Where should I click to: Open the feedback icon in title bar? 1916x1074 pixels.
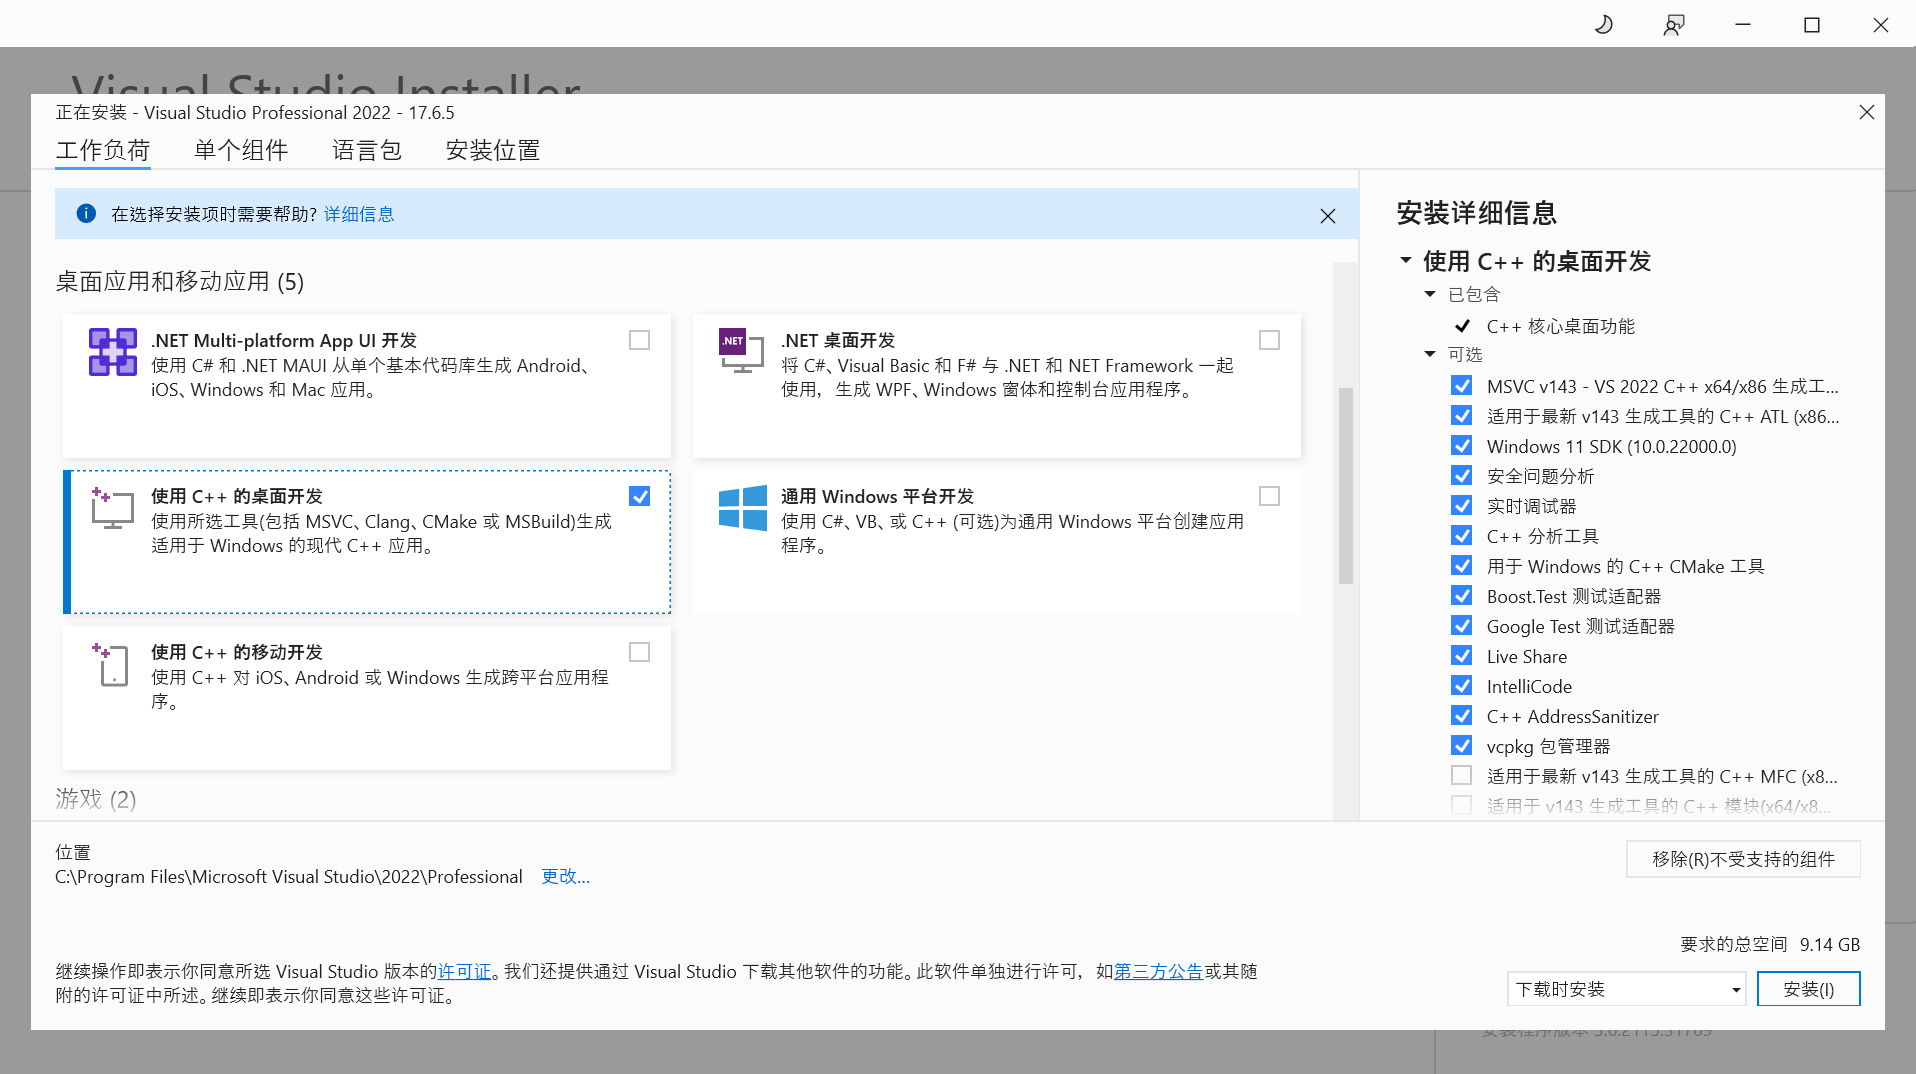1673,24
